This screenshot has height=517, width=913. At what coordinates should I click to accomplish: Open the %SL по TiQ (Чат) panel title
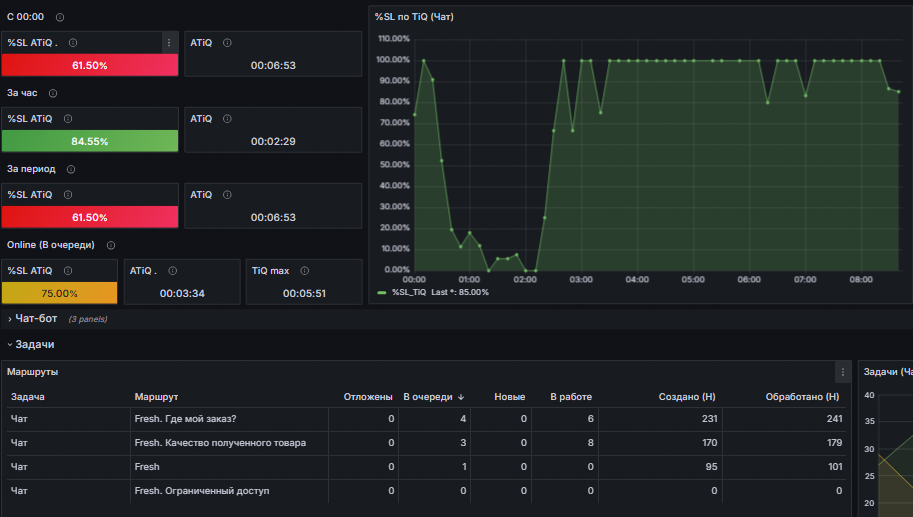[414, 17]
